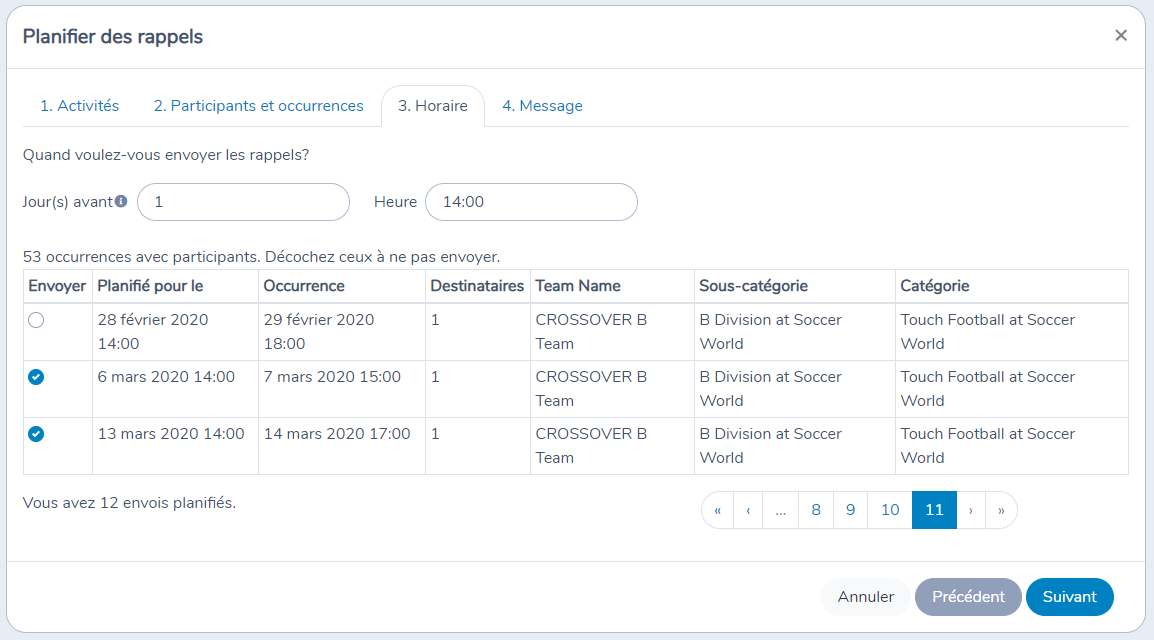Image resolution: width=1154 pixels, height=640 pixels.
Task: Focus the Heure time field
Action: 531,202
